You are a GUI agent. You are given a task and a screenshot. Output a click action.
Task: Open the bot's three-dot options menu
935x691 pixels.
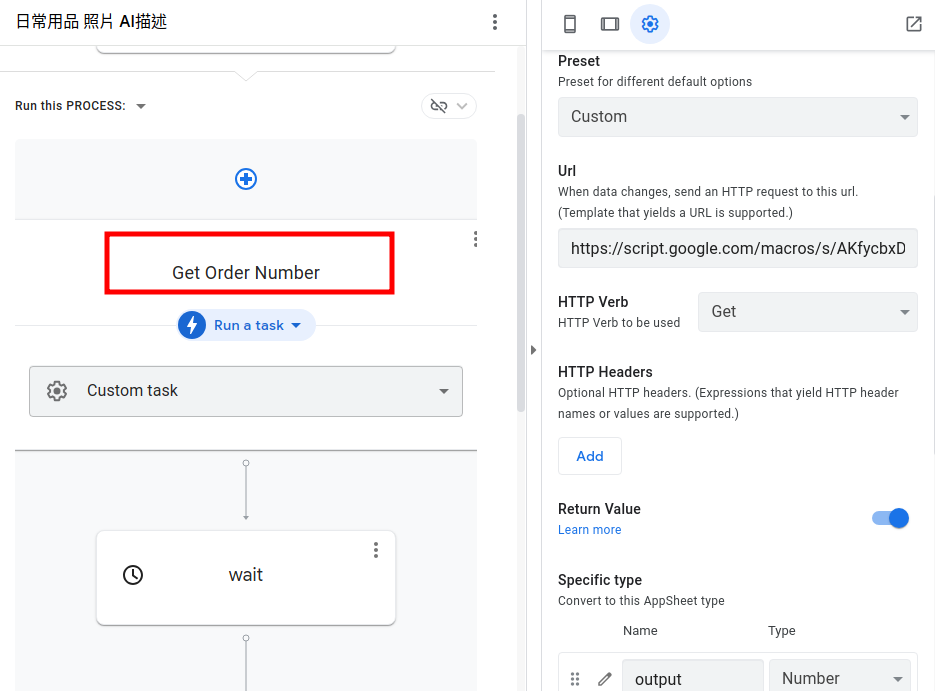tap(494, 22)
